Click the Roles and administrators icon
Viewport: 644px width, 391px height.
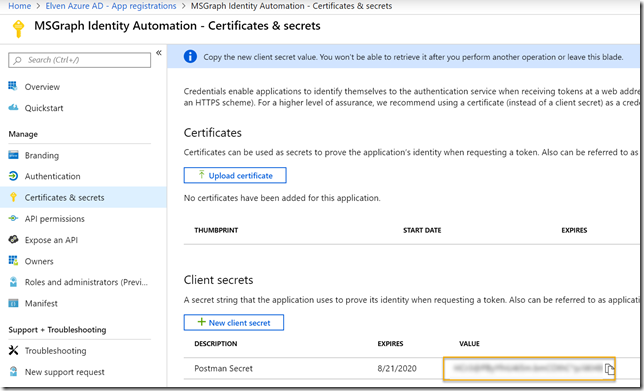13,282
